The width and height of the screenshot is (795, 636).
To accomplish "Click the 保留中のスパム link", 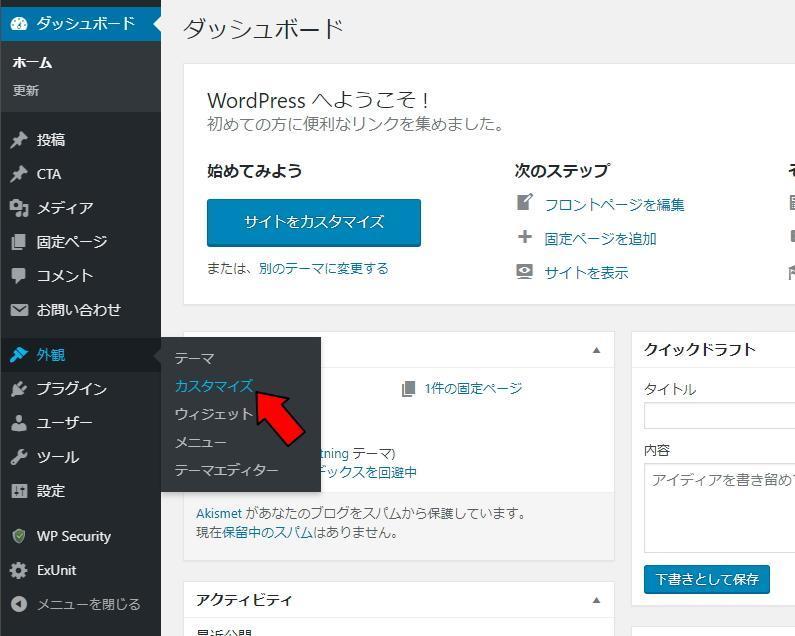I will coord(268,533).
